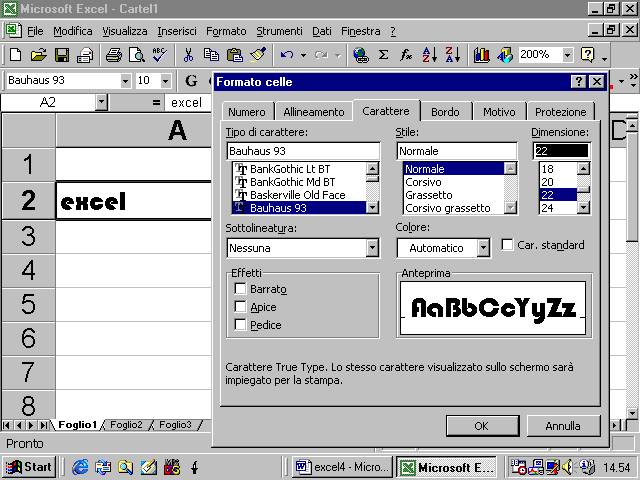This screenshot has height=480, width=640.
Task: Switch to the Motivo tab
Action: [499, 112]
